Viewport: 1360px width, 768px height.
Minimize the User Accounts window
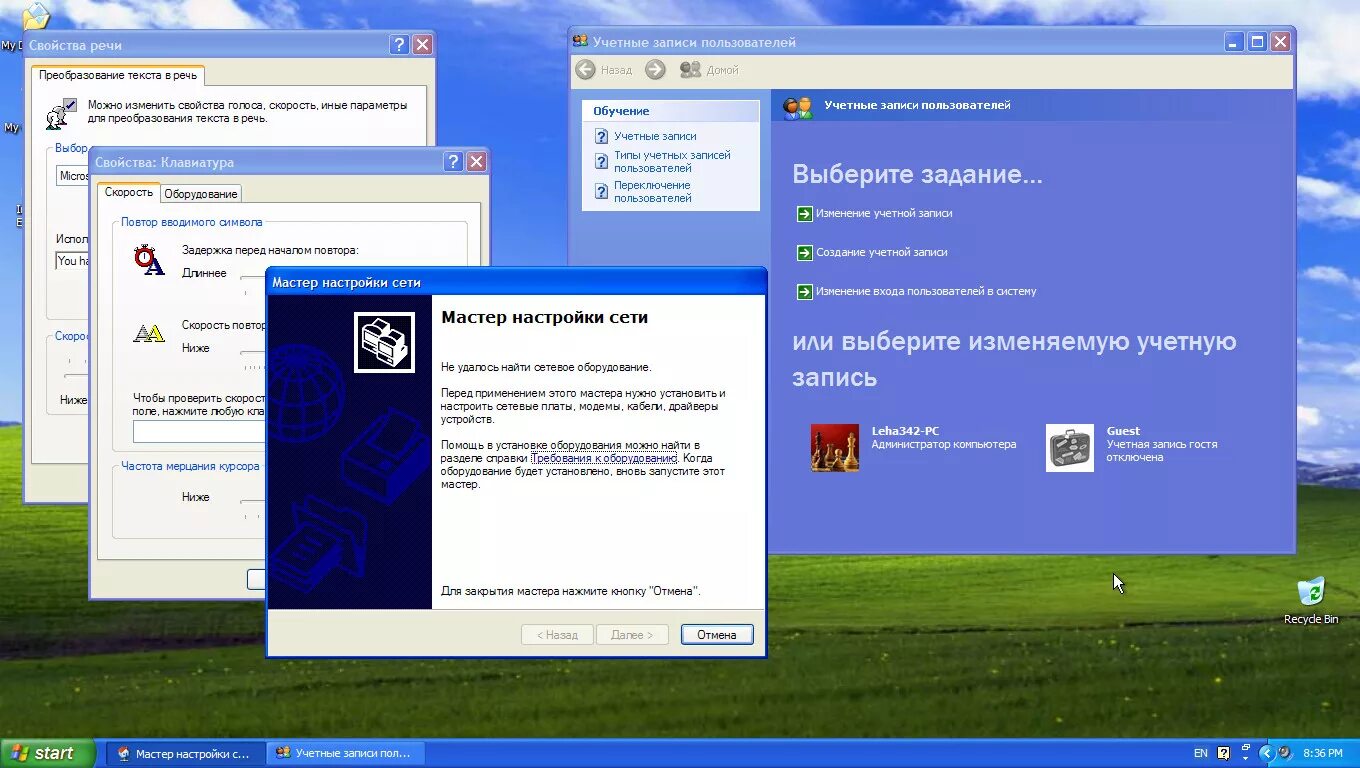(1235, 42)
